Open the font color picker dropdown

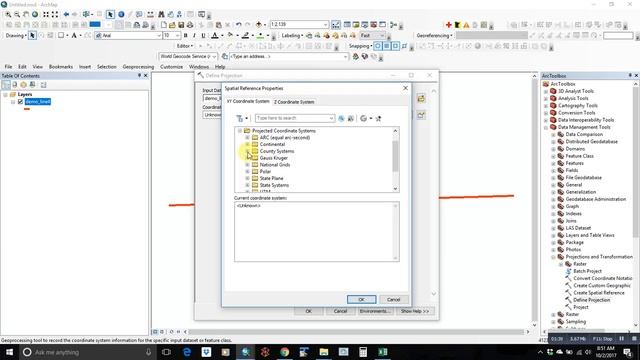tap(222, 36)
